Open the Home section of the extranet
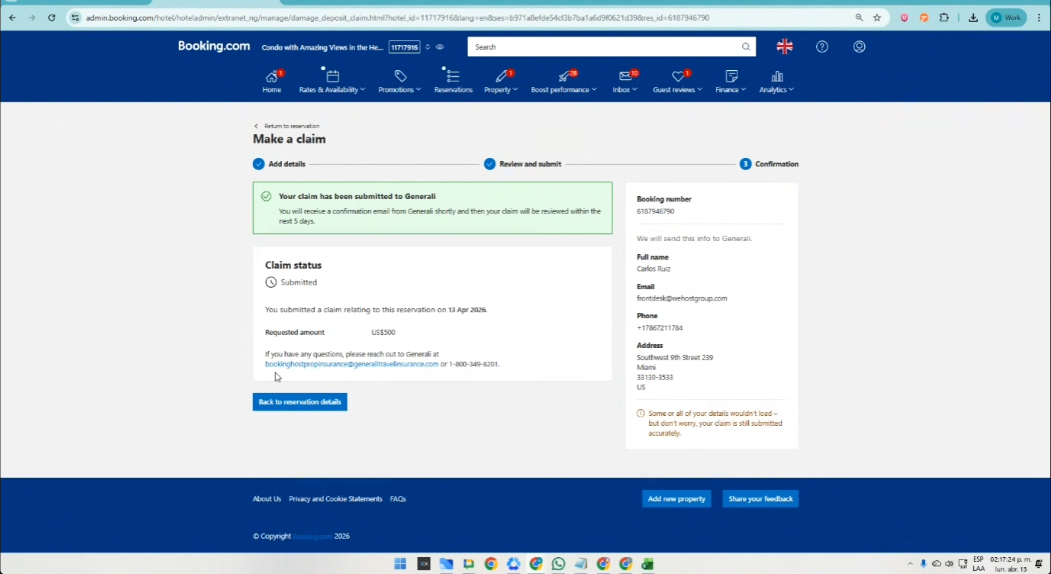This screenshot has height=574, width=1051. [x=271, y=81]
